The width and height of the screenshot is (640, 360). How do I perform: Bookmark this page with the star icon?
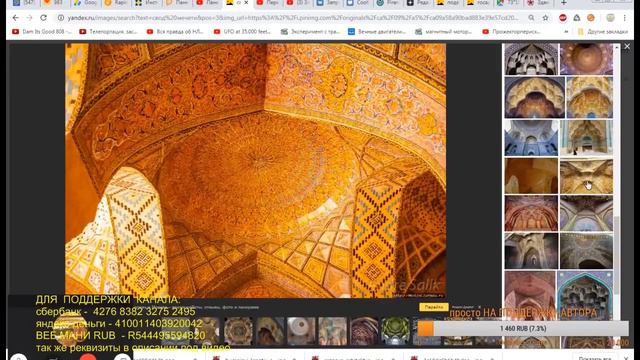click(x=545, y=18)
